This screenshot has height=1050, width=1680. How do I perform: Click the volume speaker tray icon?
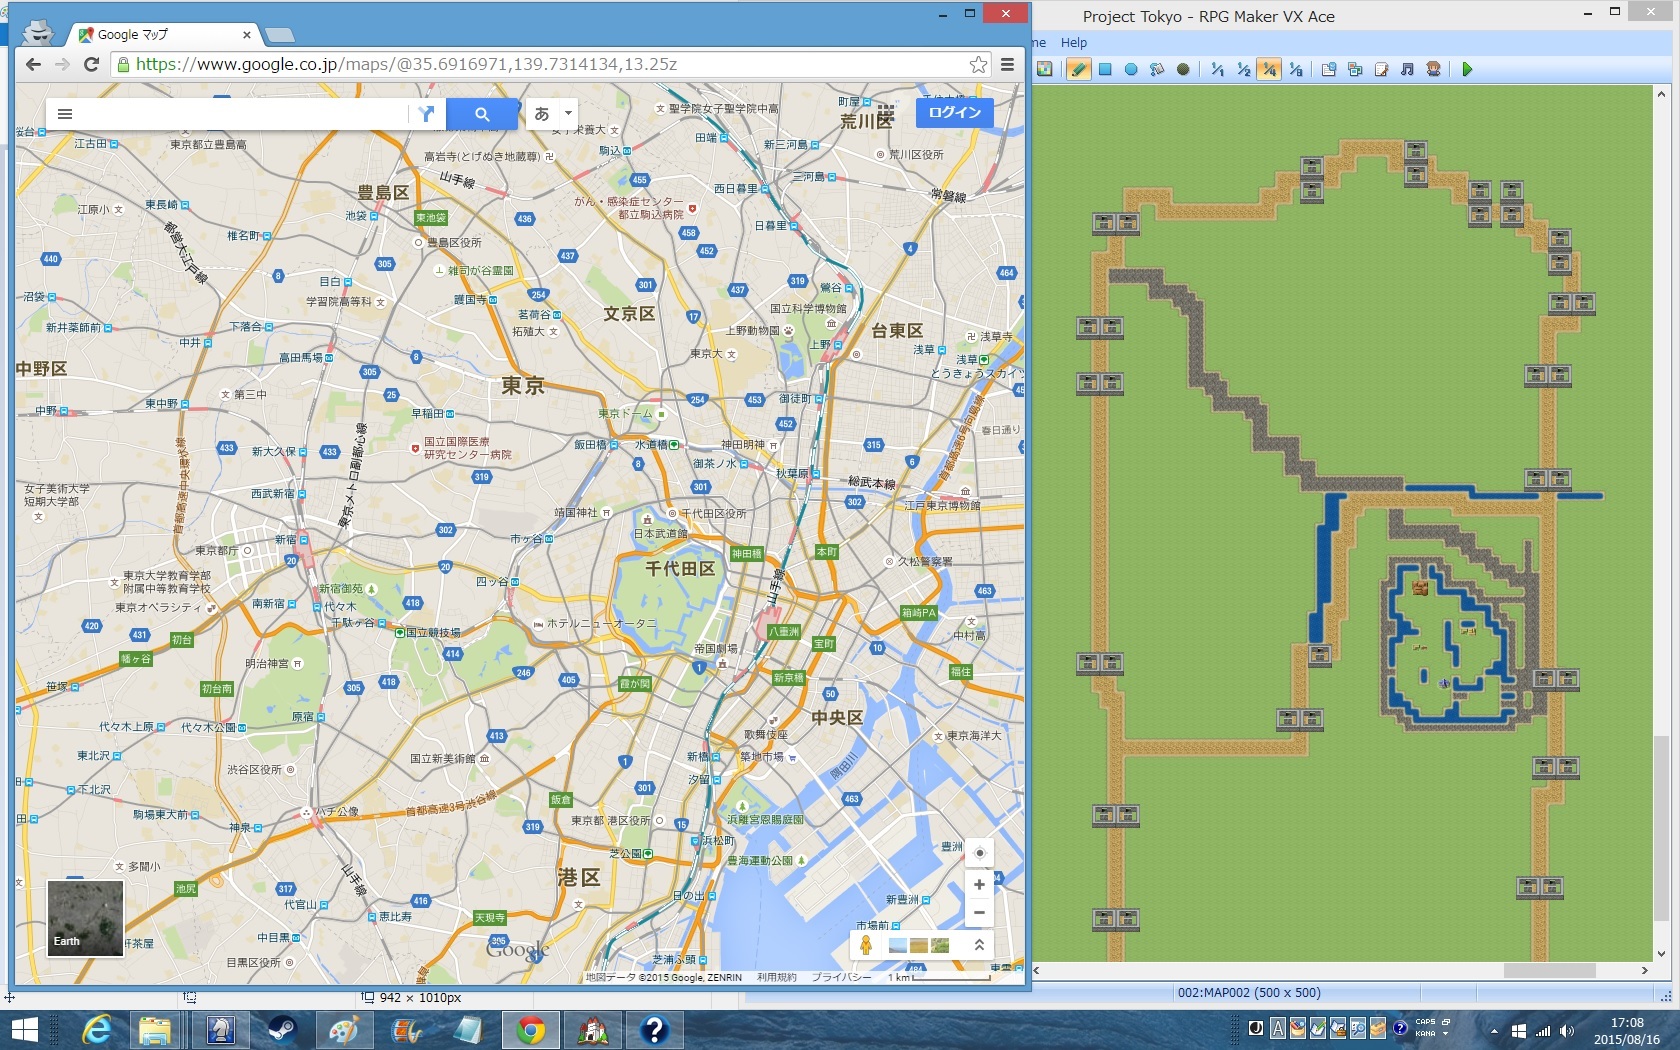1566,1030
